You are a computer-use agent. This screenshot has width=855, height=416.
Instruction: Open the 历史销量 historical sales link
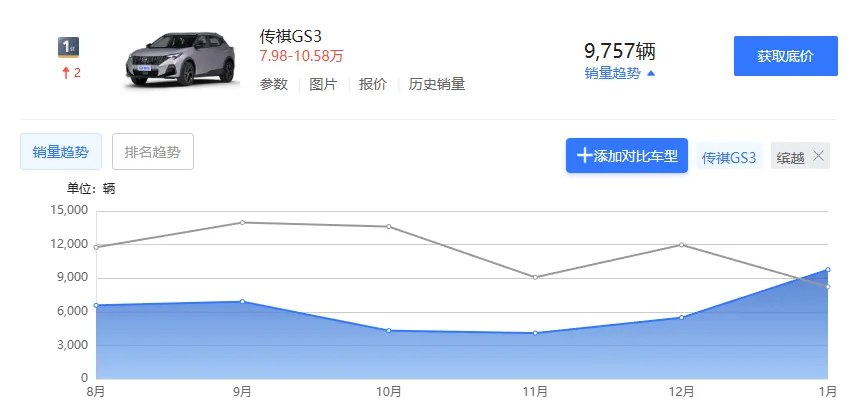[437, 85]
